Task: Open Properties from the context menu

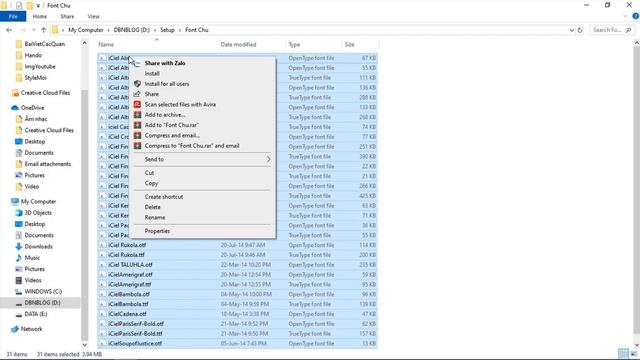Action: pyautogui.click(x=157, y=231)
